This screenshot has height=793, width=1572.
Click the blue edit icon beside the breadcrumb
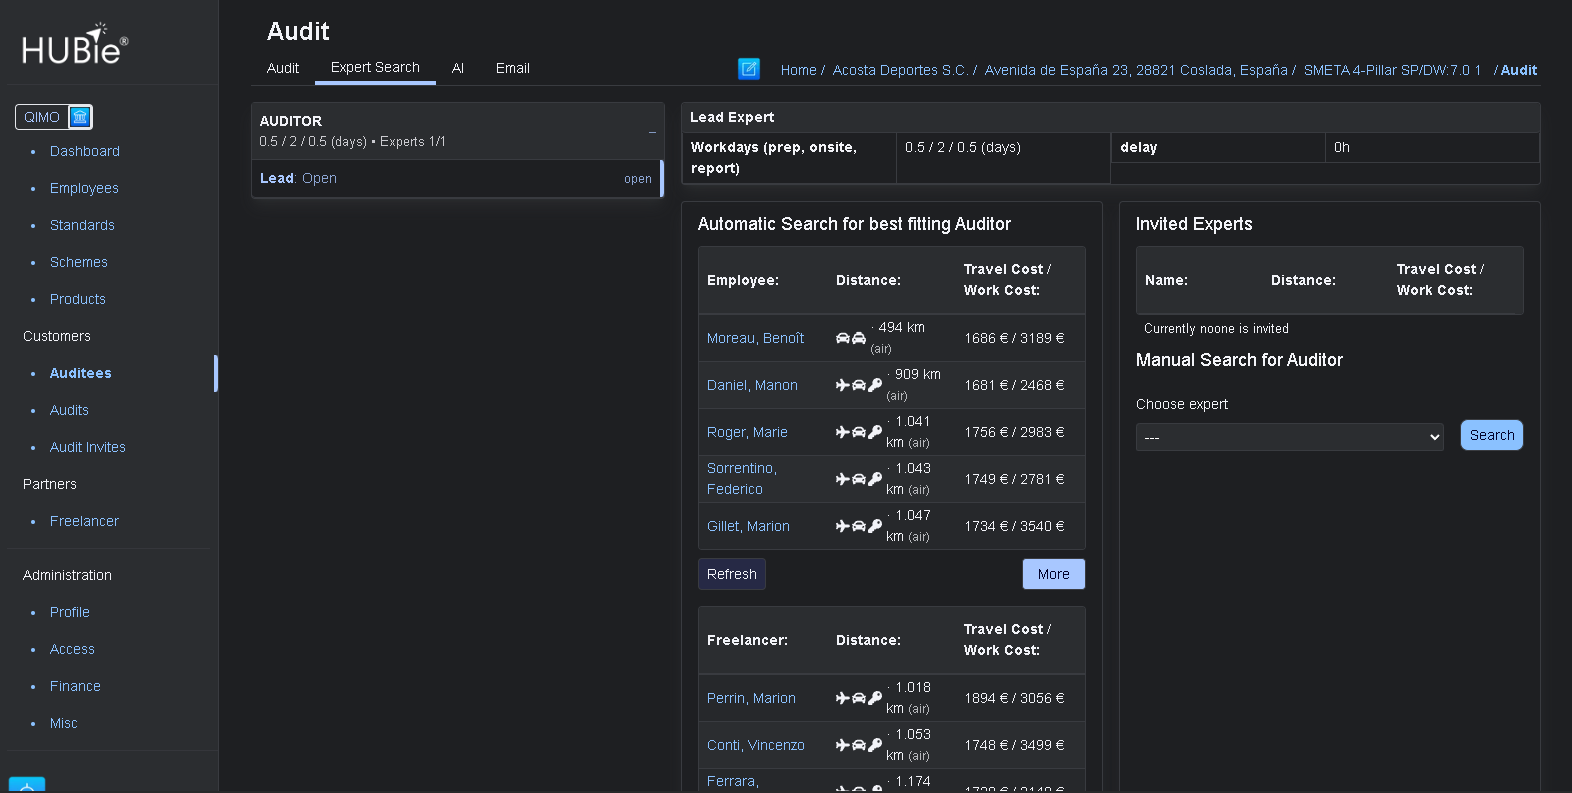pyautogui.click(x=748, y=69)
